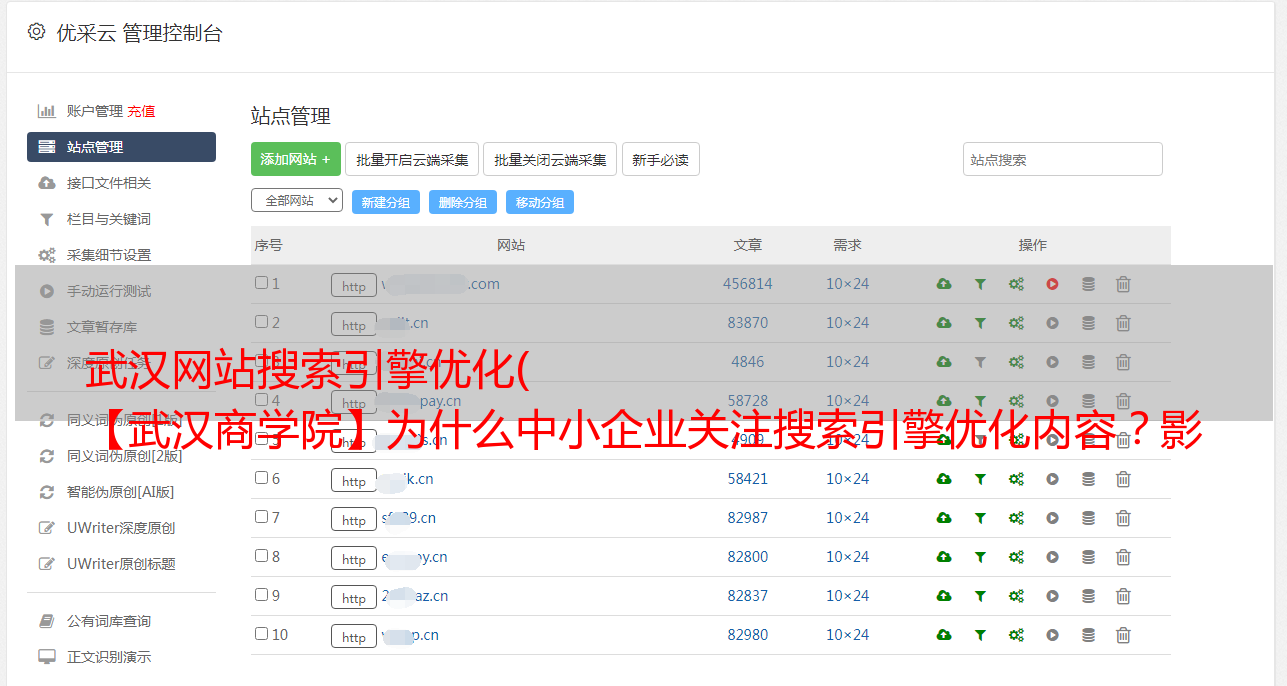Click 新建分组 button
Viewport: 1287px width, 686px height.
[386, 202]
